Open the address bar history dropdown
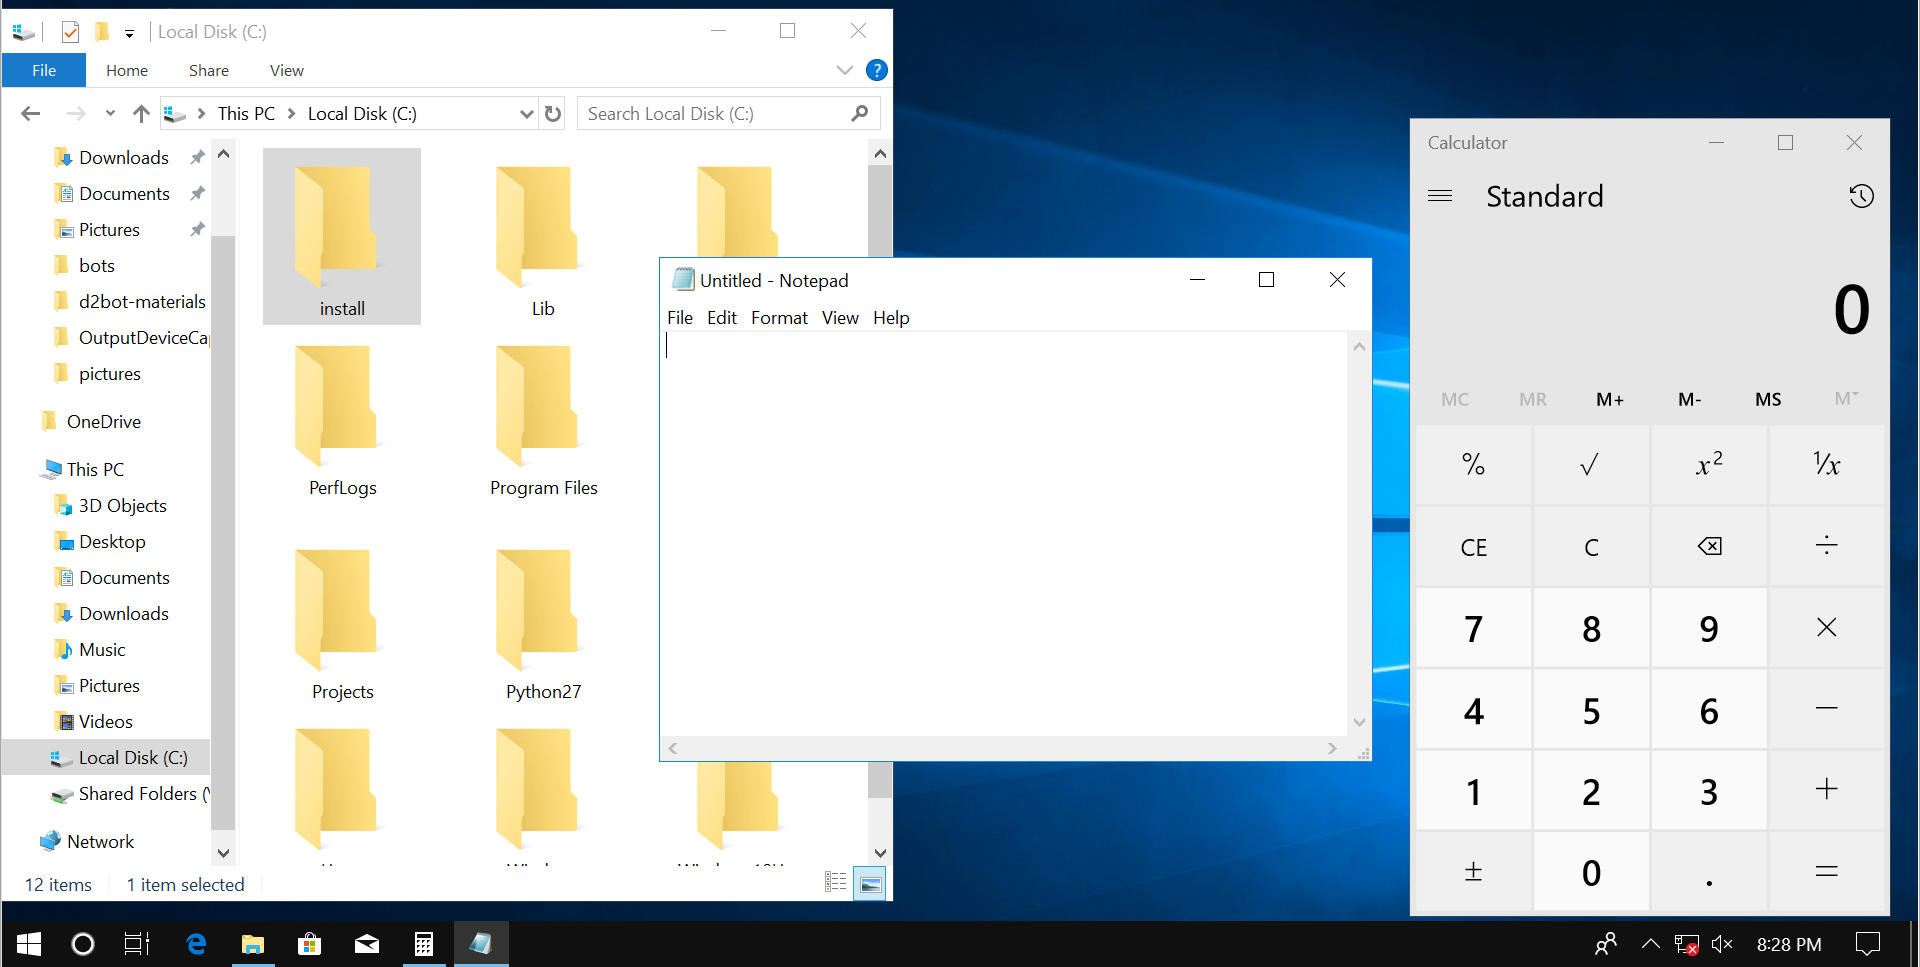This screenshot has width=1920, height=967. pyautogui.click(x=526, y=114)
